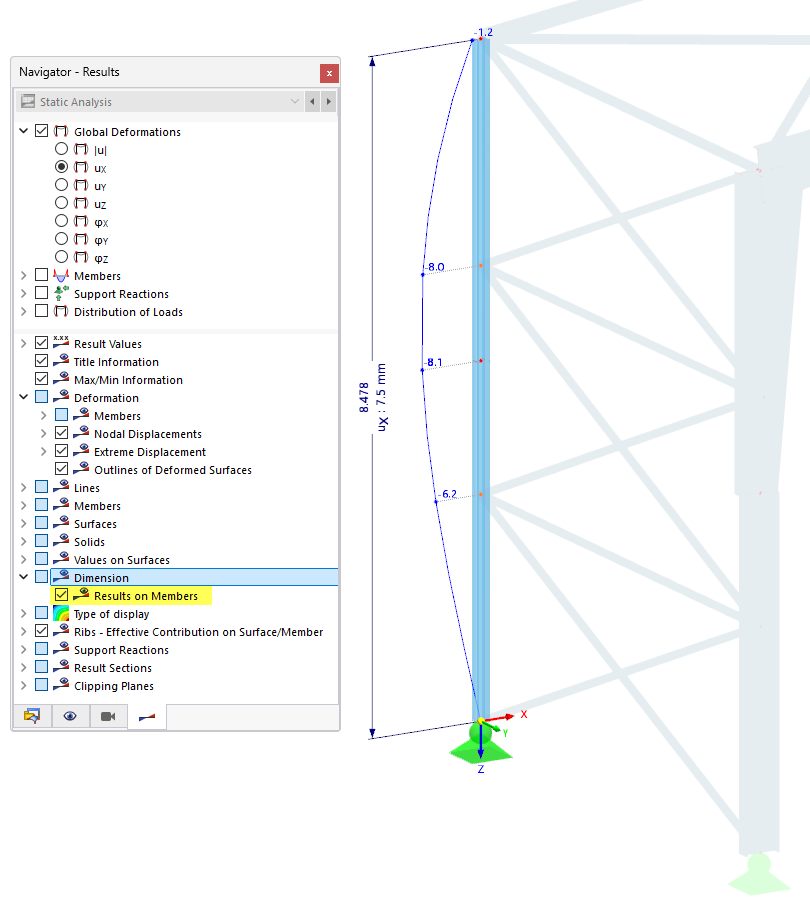Check the Results on Members option

(62, 596)
